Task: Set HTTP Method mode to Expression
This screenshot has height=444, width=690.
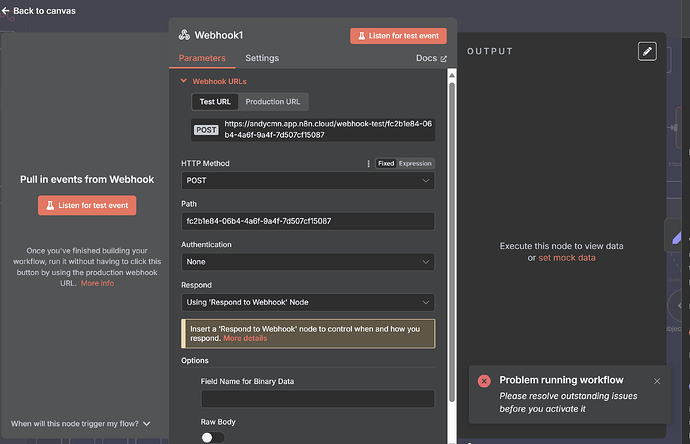Action: point(415,163)
